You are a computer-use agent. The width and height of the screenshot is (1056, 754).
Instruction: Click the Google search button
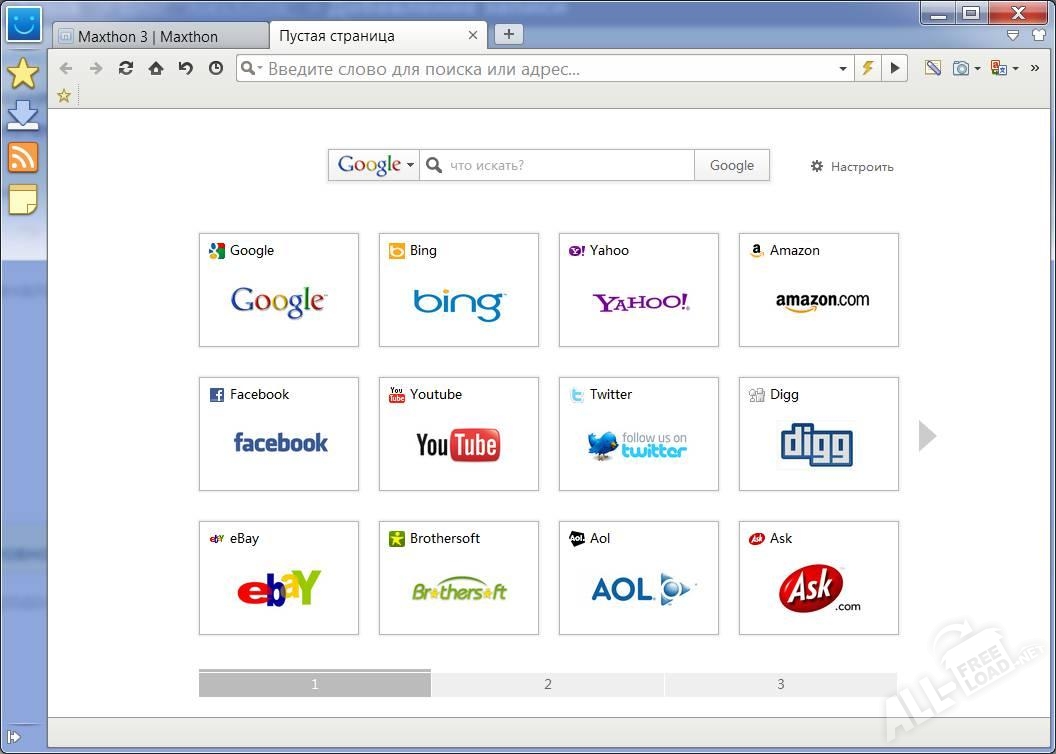tap(731, 165)
